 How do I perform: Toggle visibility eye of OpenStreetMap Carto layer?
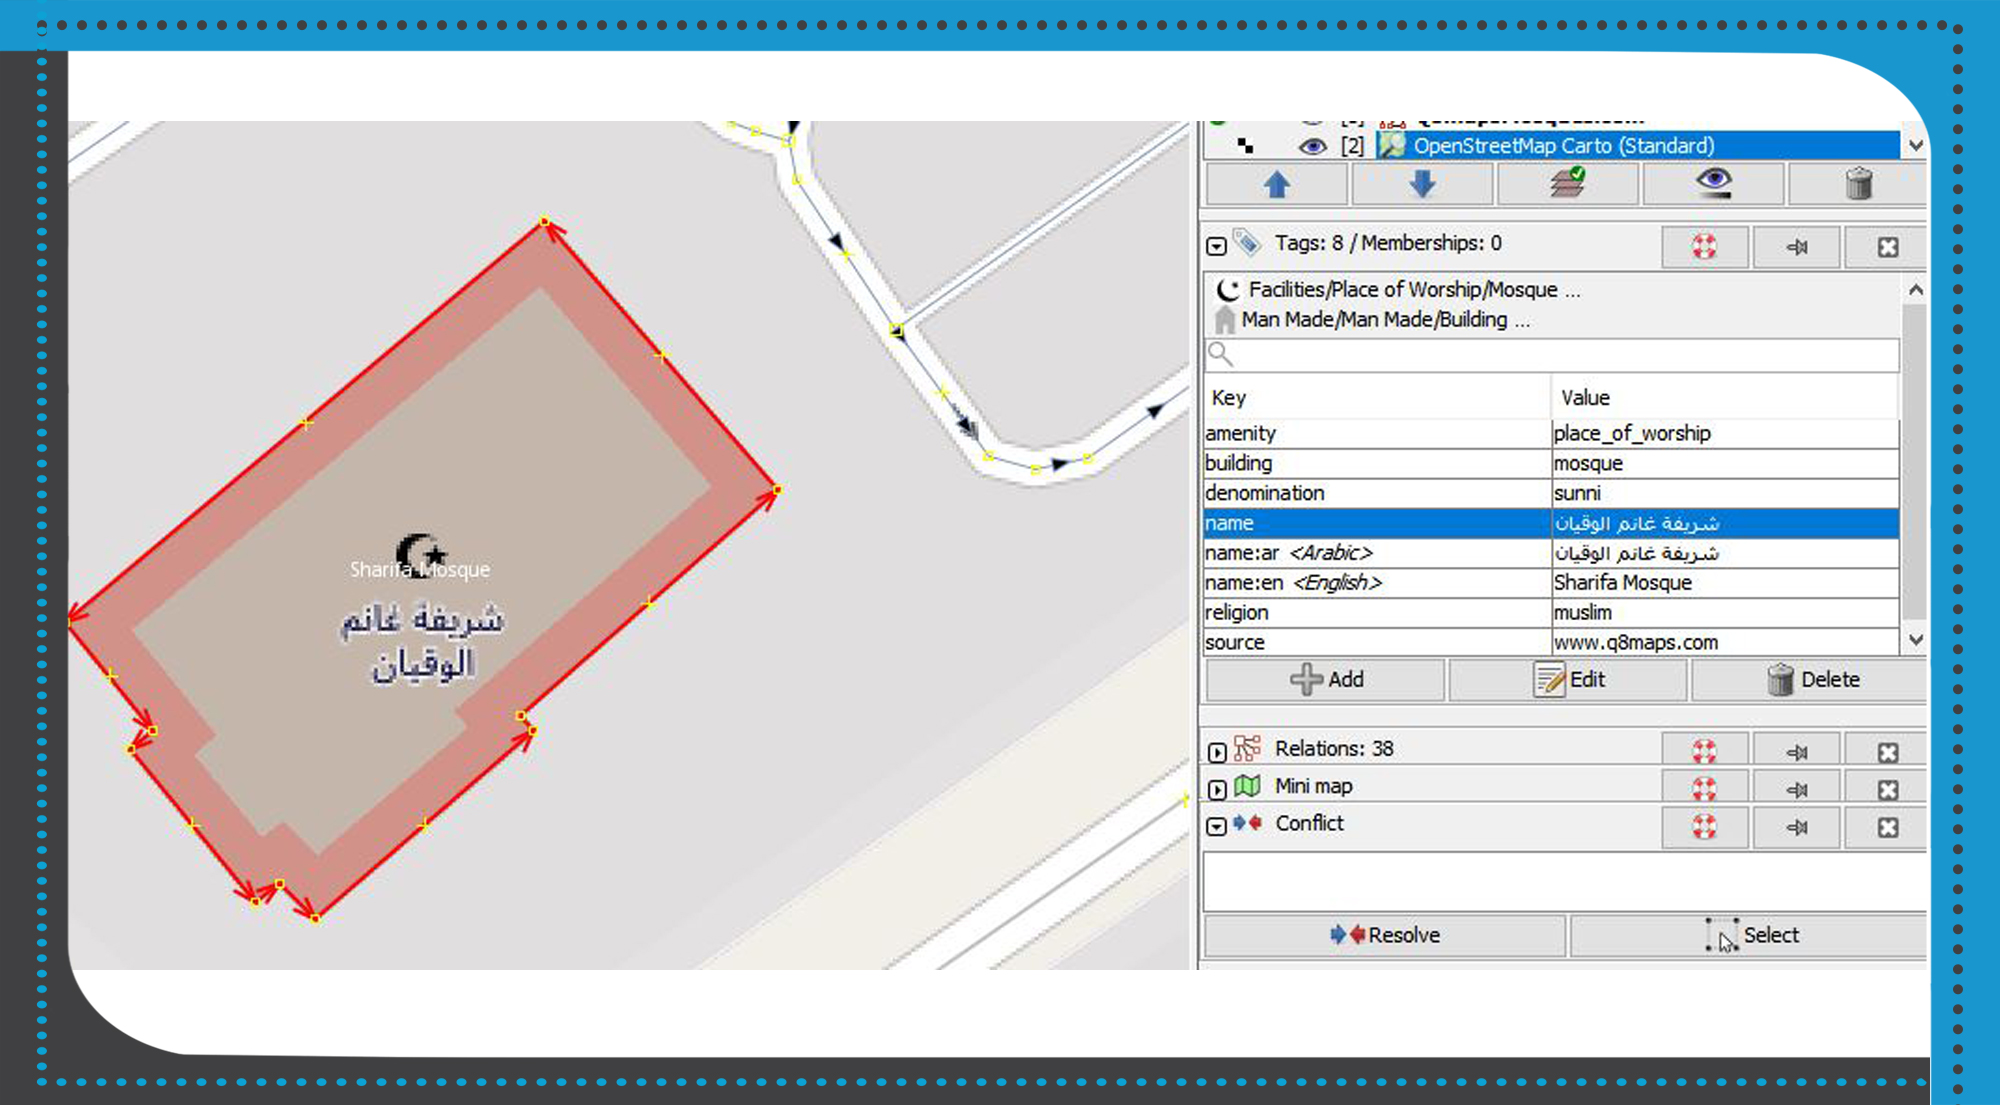pyautogui.click(x=1312, y=146)
